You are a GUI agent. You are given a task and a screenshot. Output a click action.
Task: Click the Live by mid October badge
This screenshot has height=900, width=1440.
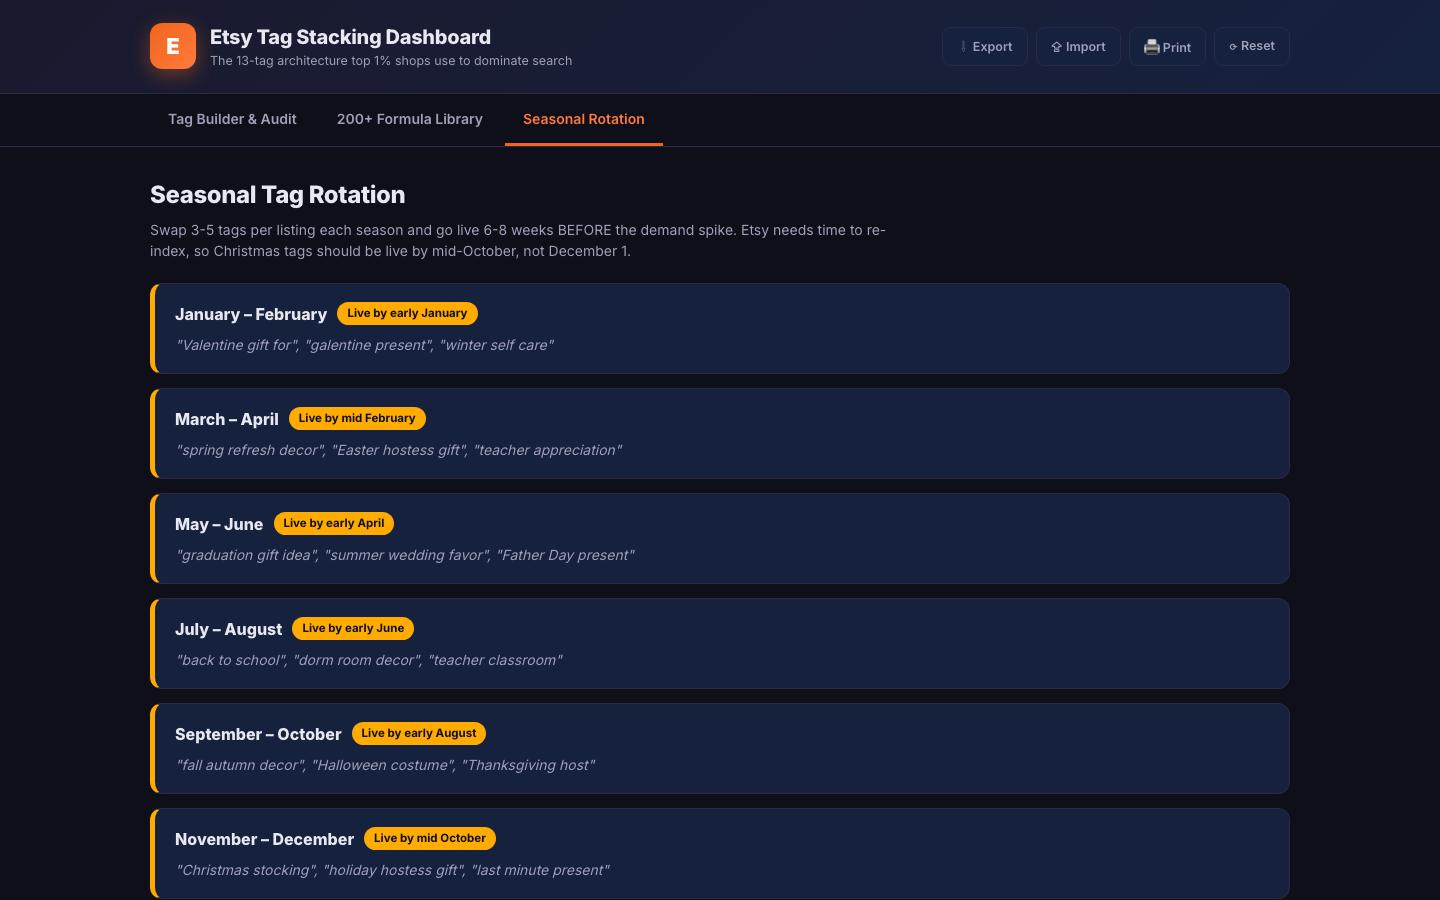point(430,838)
